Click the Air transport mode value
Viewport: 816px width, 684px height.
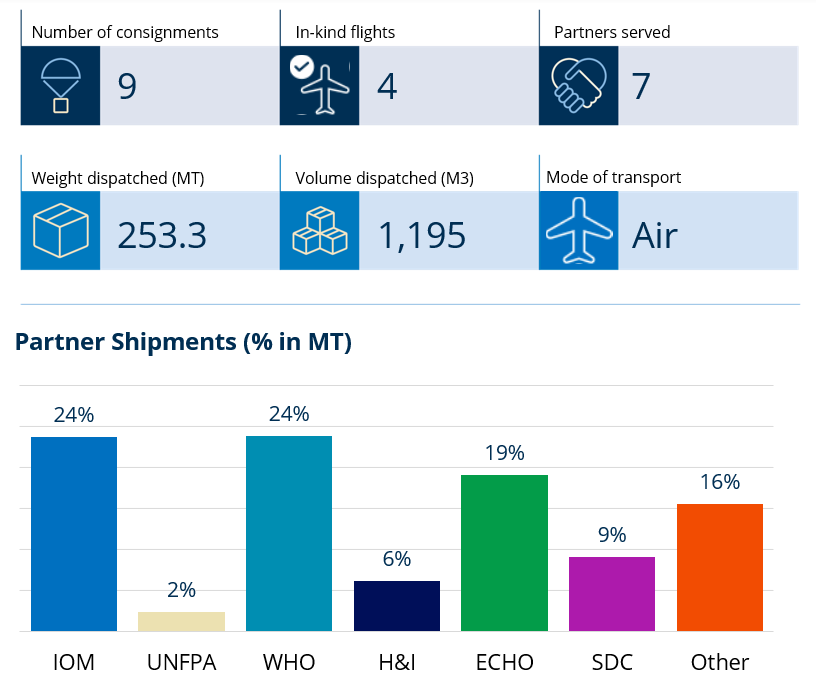[655, 235]
